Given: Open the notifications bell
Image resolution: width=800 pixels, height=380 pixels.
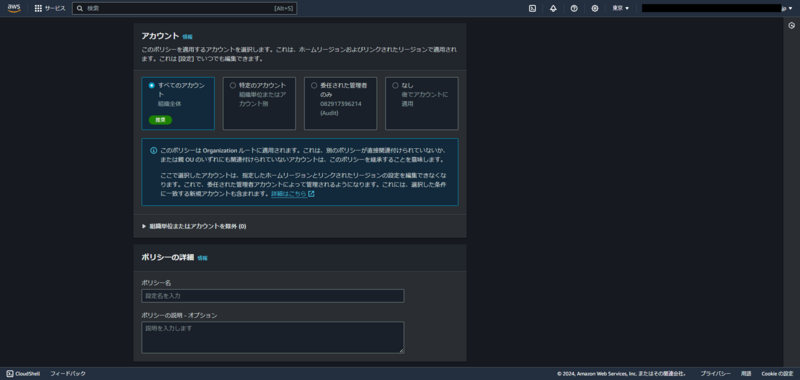Looking at the screenshot, I should tap(553, 9).
